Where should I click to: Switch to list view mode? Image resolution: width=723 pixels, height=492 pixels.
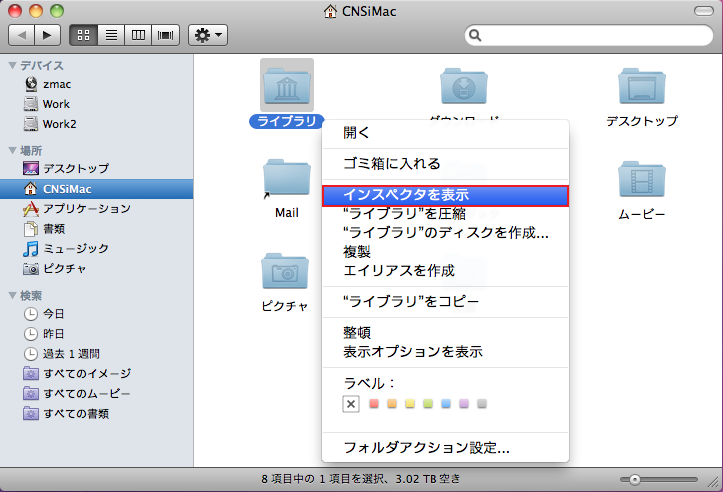click(111, 35)
